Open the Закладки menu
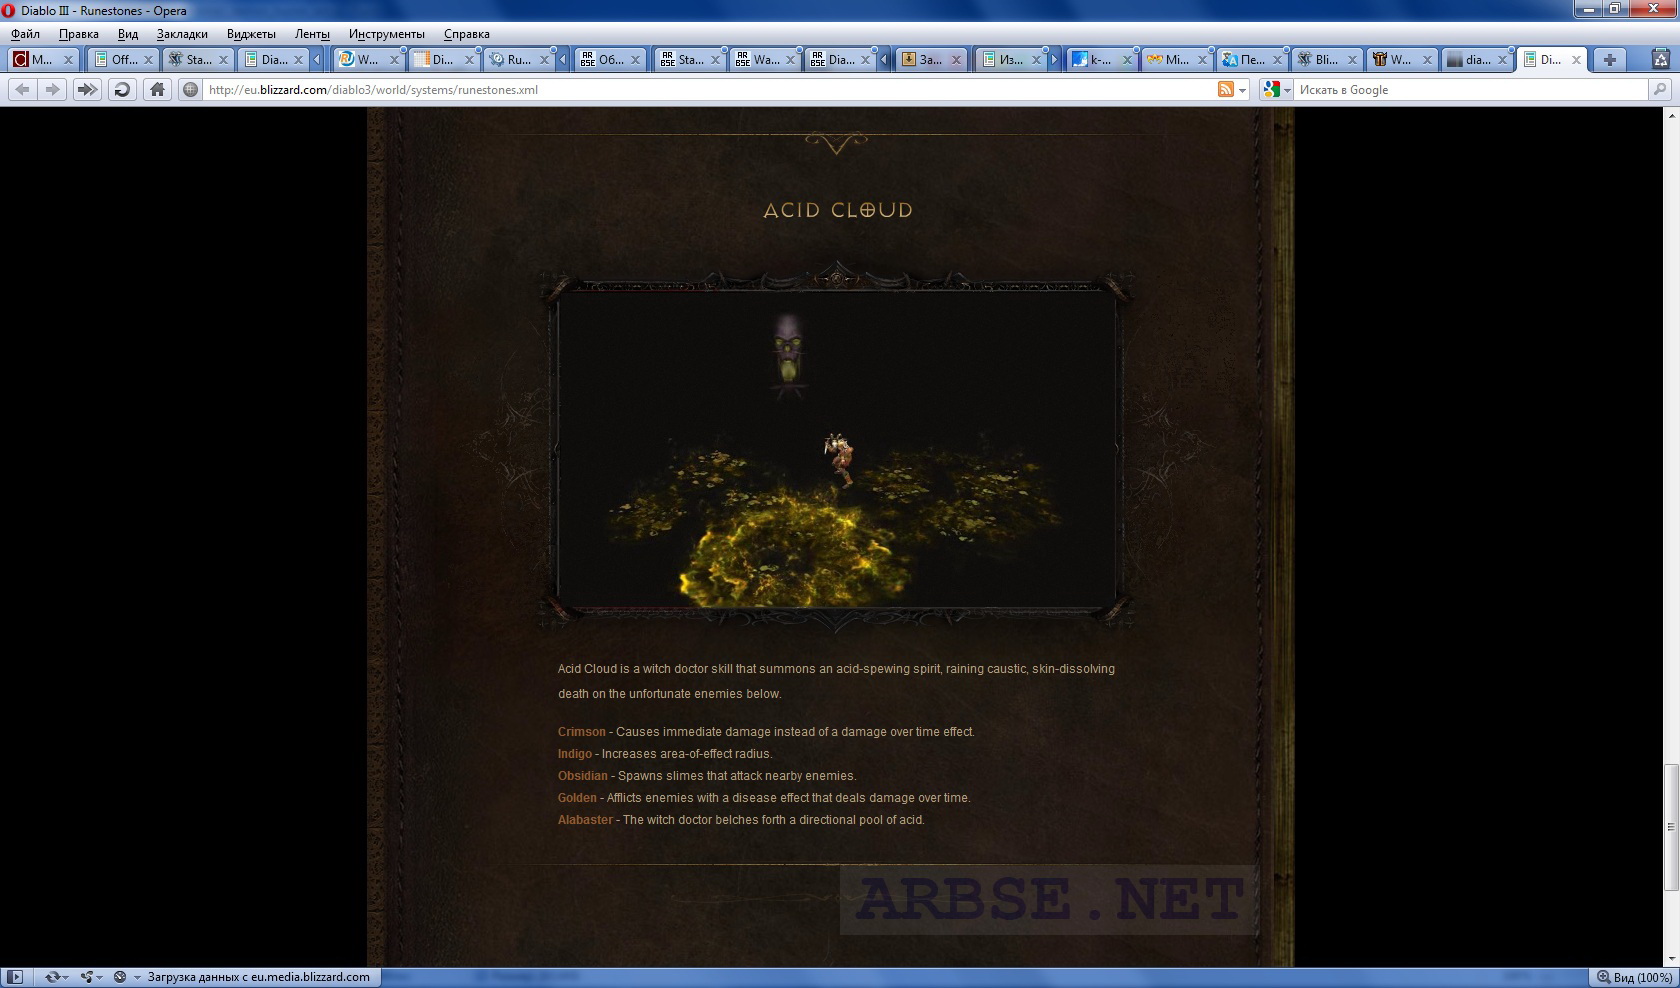Viewport: 1680px width, 988px height. (182, 34)
